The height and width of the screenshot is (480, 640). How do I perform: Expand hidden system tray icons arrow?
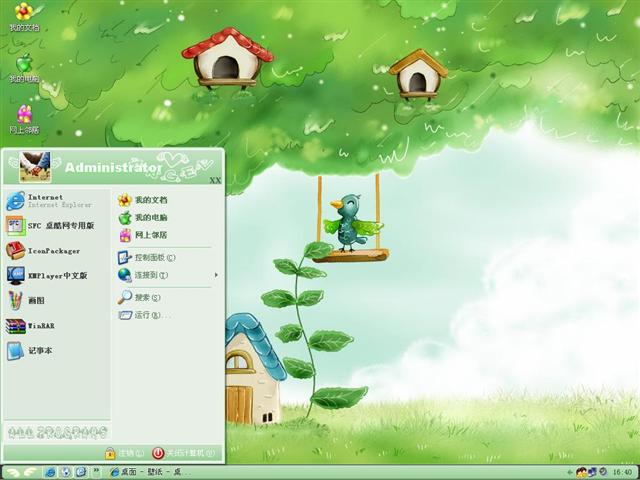pyautogui.click(x=570, y=473)
